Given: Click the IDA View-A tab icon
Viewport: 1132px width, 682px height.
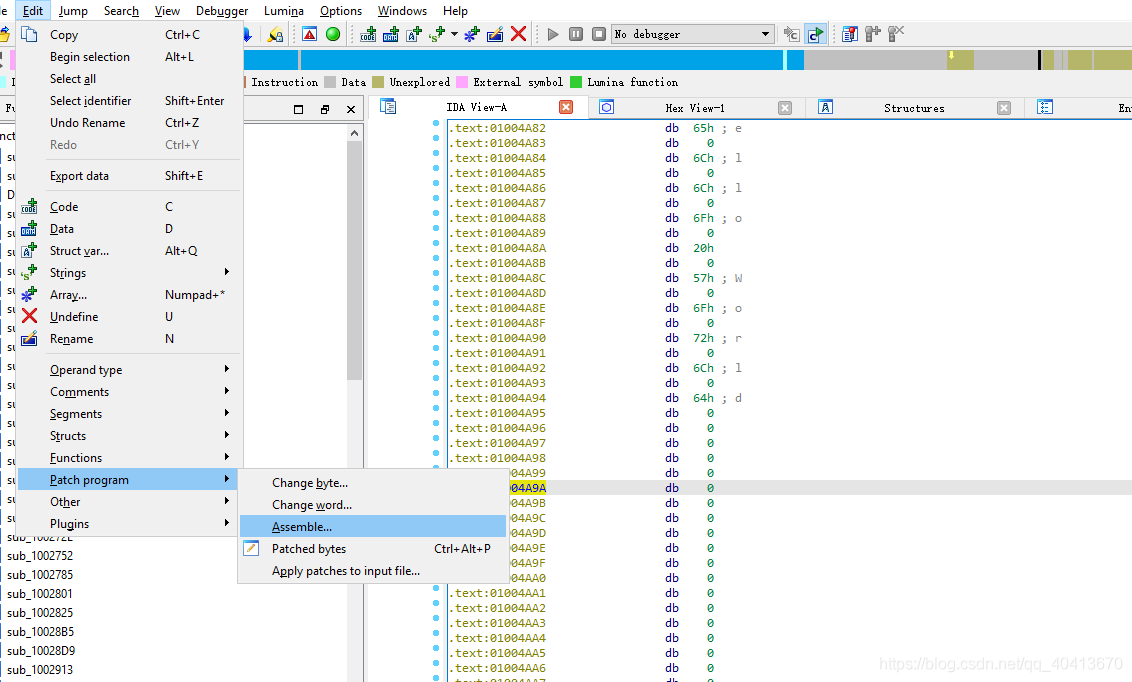Looking at the screenshot, I should coord(388,108).
